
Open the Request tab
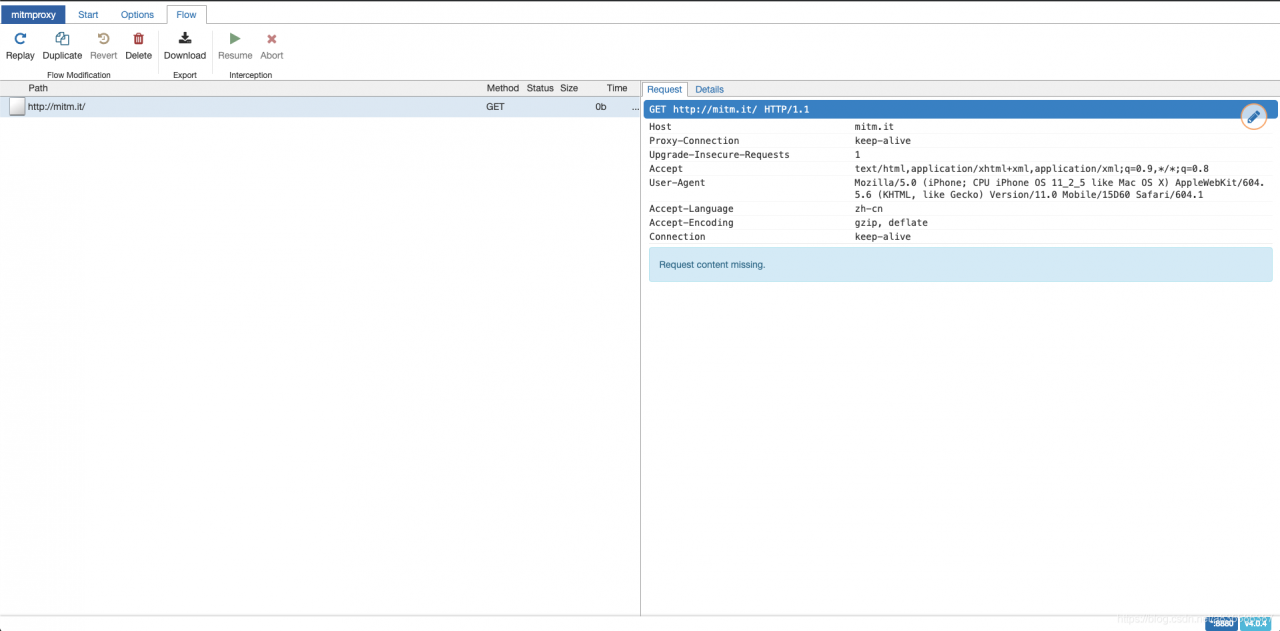point(664,89)
